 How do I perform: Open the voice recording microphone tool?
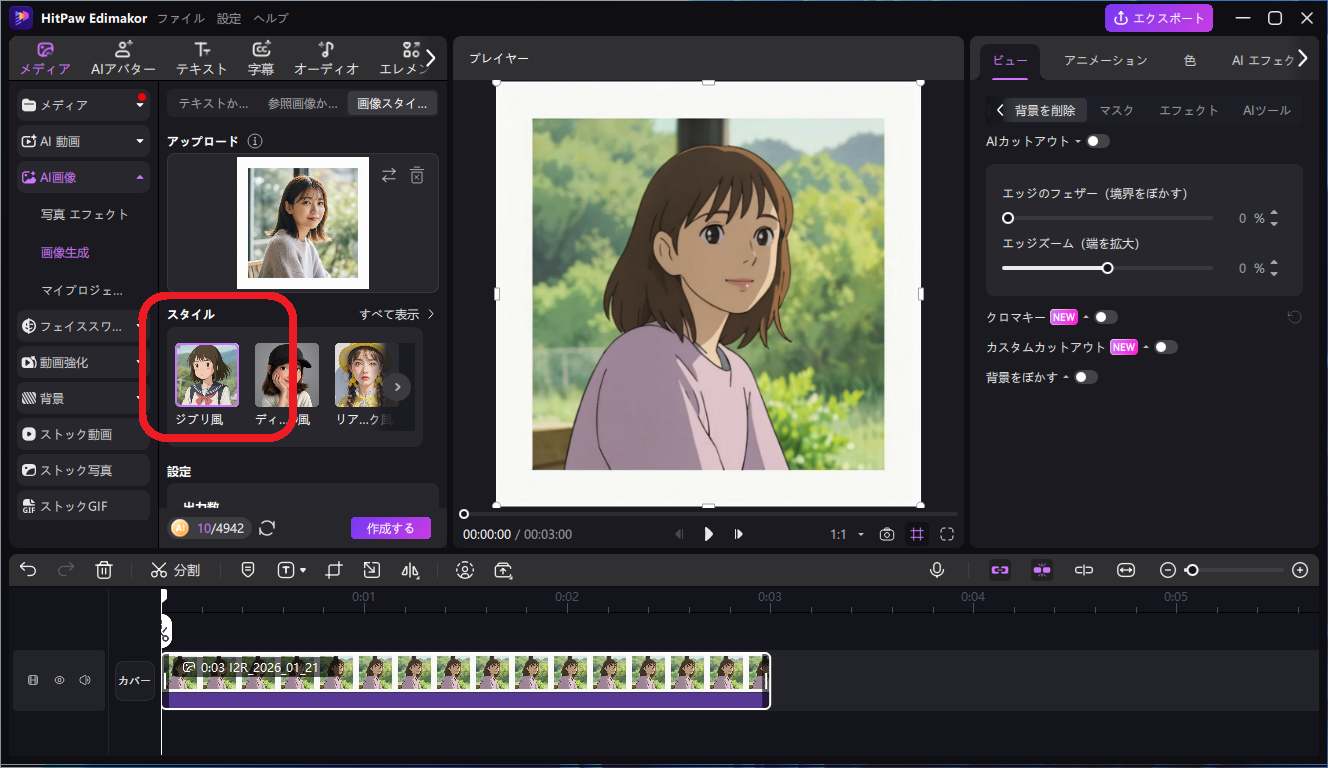(x=937, y=569)
